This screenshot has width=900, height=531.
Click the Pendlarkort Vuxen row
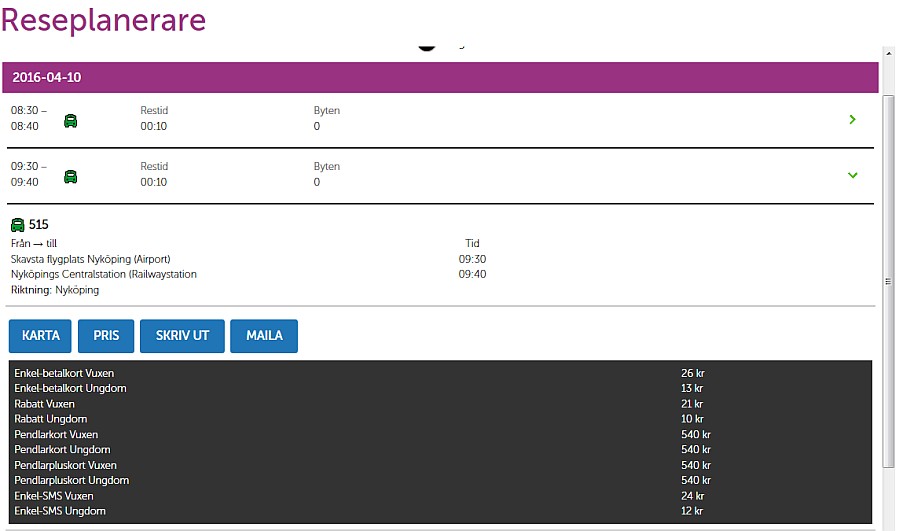pos(440,435)
